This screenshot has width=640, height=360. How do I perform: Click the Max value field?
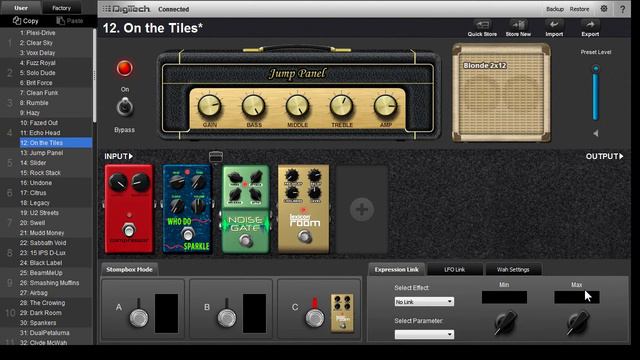tap(577, 297)
